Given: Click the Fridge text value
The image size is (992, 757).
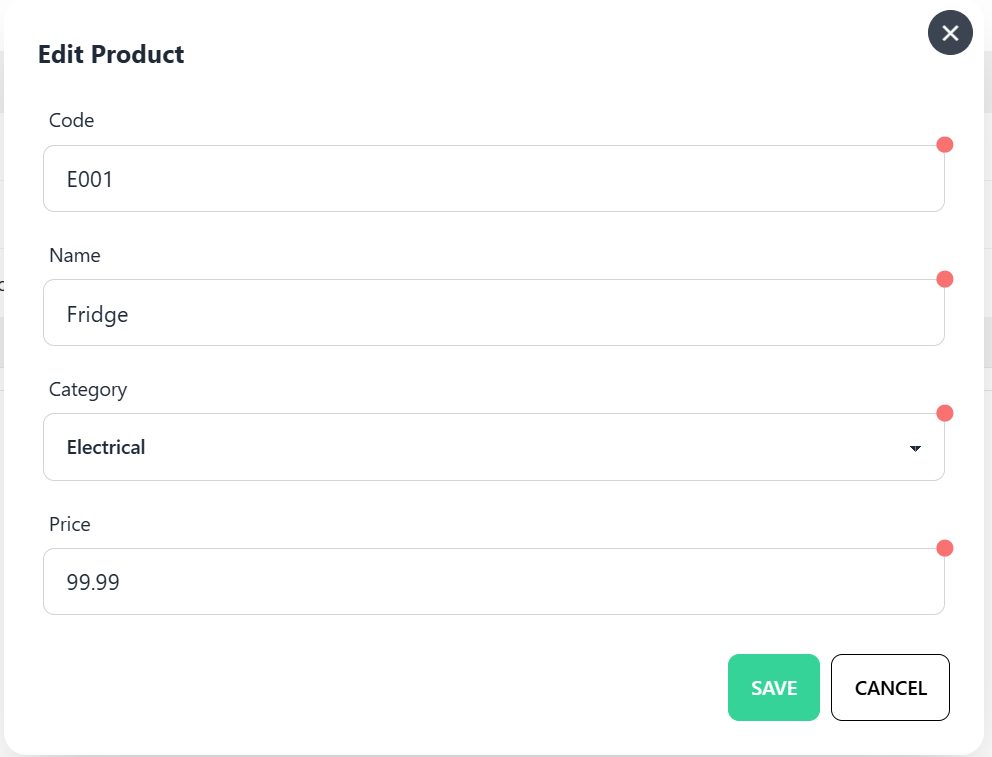Looking at the screenshot, I should [97, 314].
